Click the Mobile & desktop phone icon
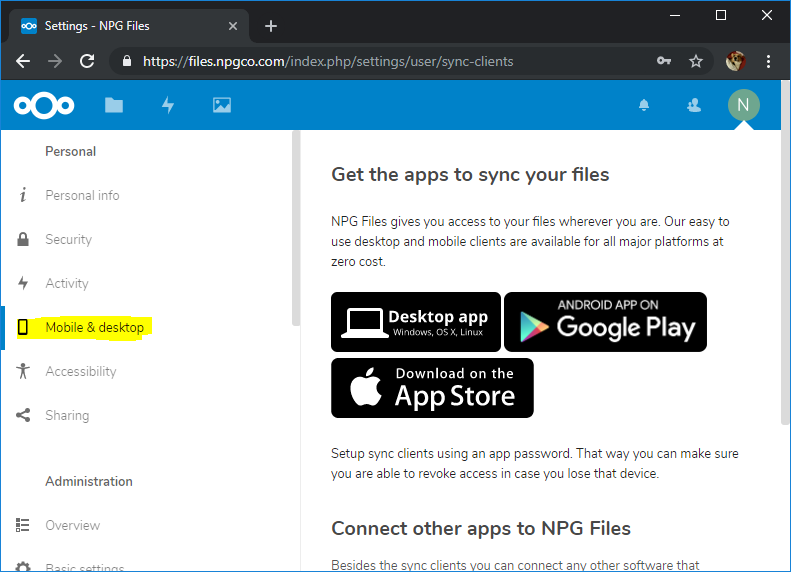The height and width of the screenshot is (572, 791). point(23,327)
